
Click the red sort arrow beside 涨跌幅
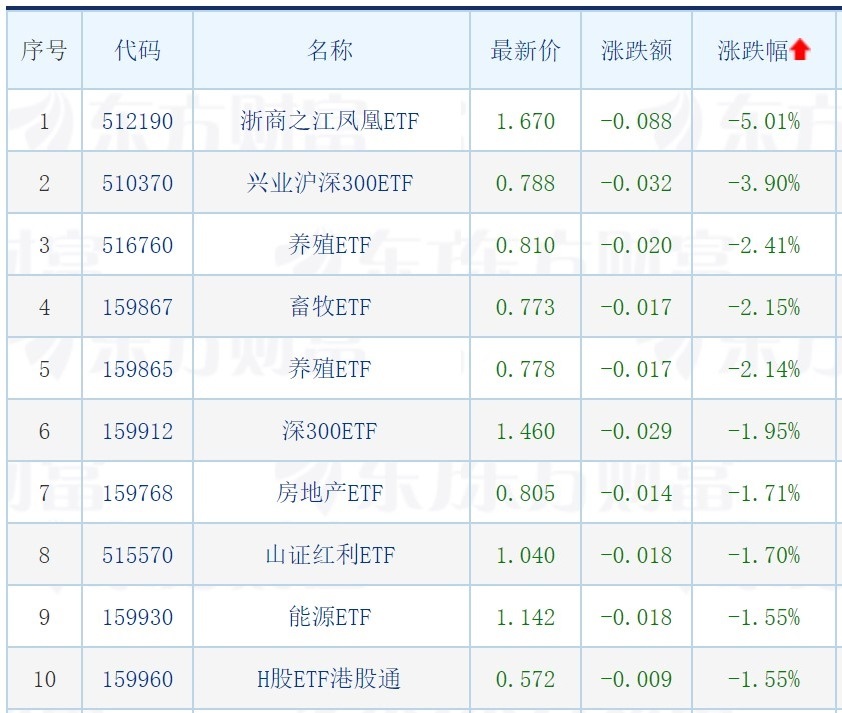coord(800,50)
